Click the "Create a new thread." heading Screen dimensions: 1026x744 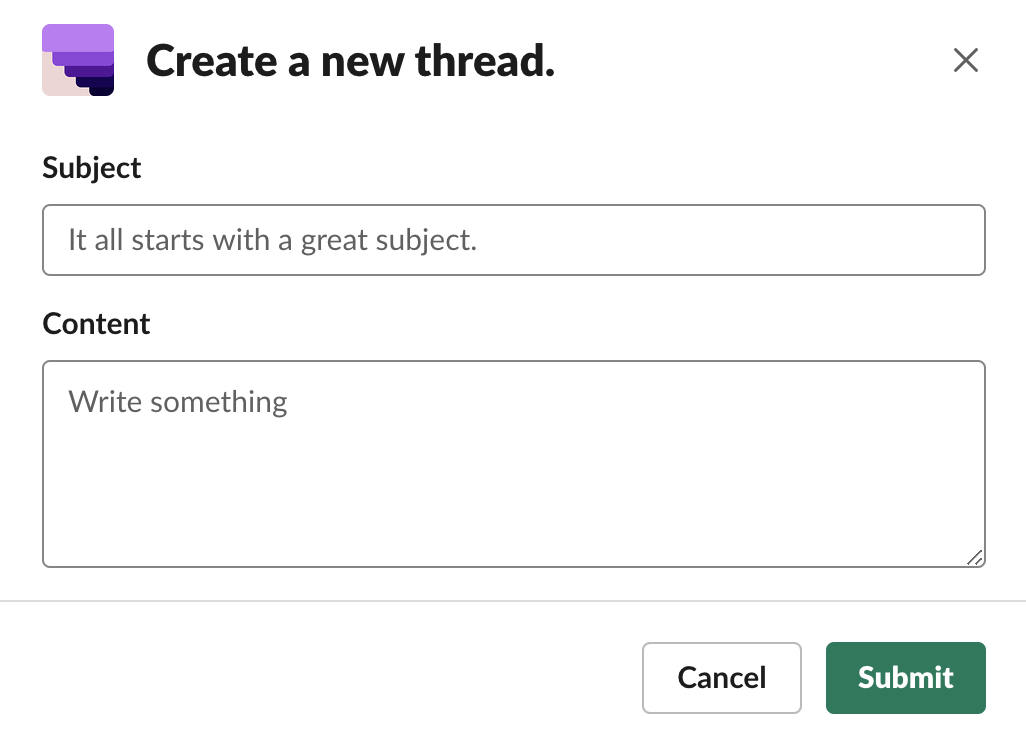pyautogui.click(x=350, y=62)
